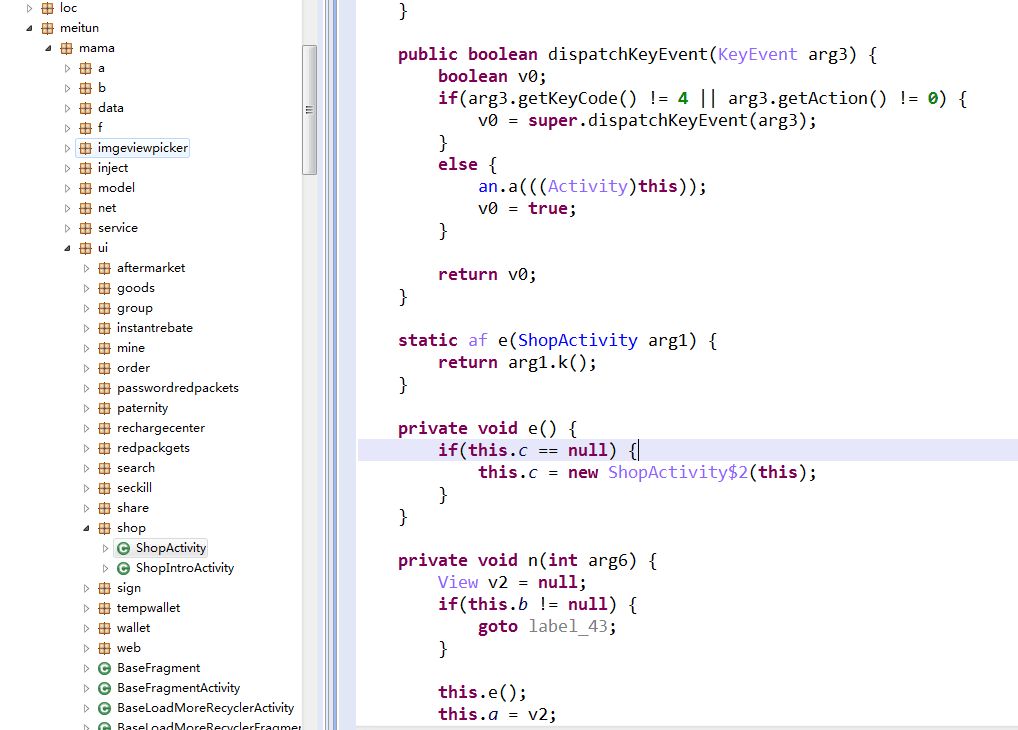Click the redpackgets package icon
1018x730 pixels.
pos(104,448)
